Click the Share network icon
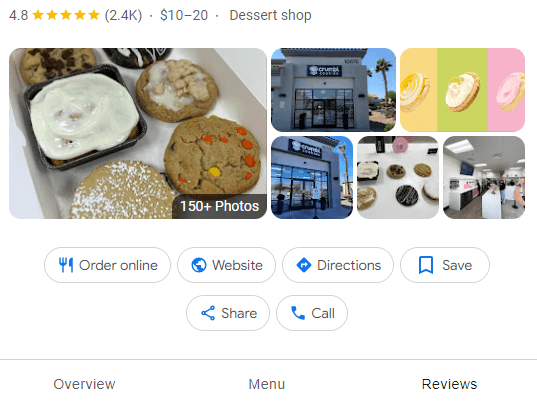 coord(208,313)
